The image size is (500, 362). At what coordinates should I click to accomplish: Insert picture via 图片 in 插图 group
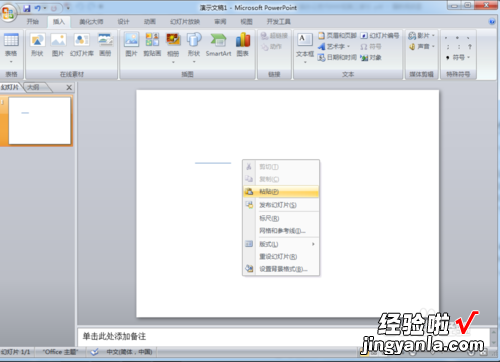click(x=131, y=44)
